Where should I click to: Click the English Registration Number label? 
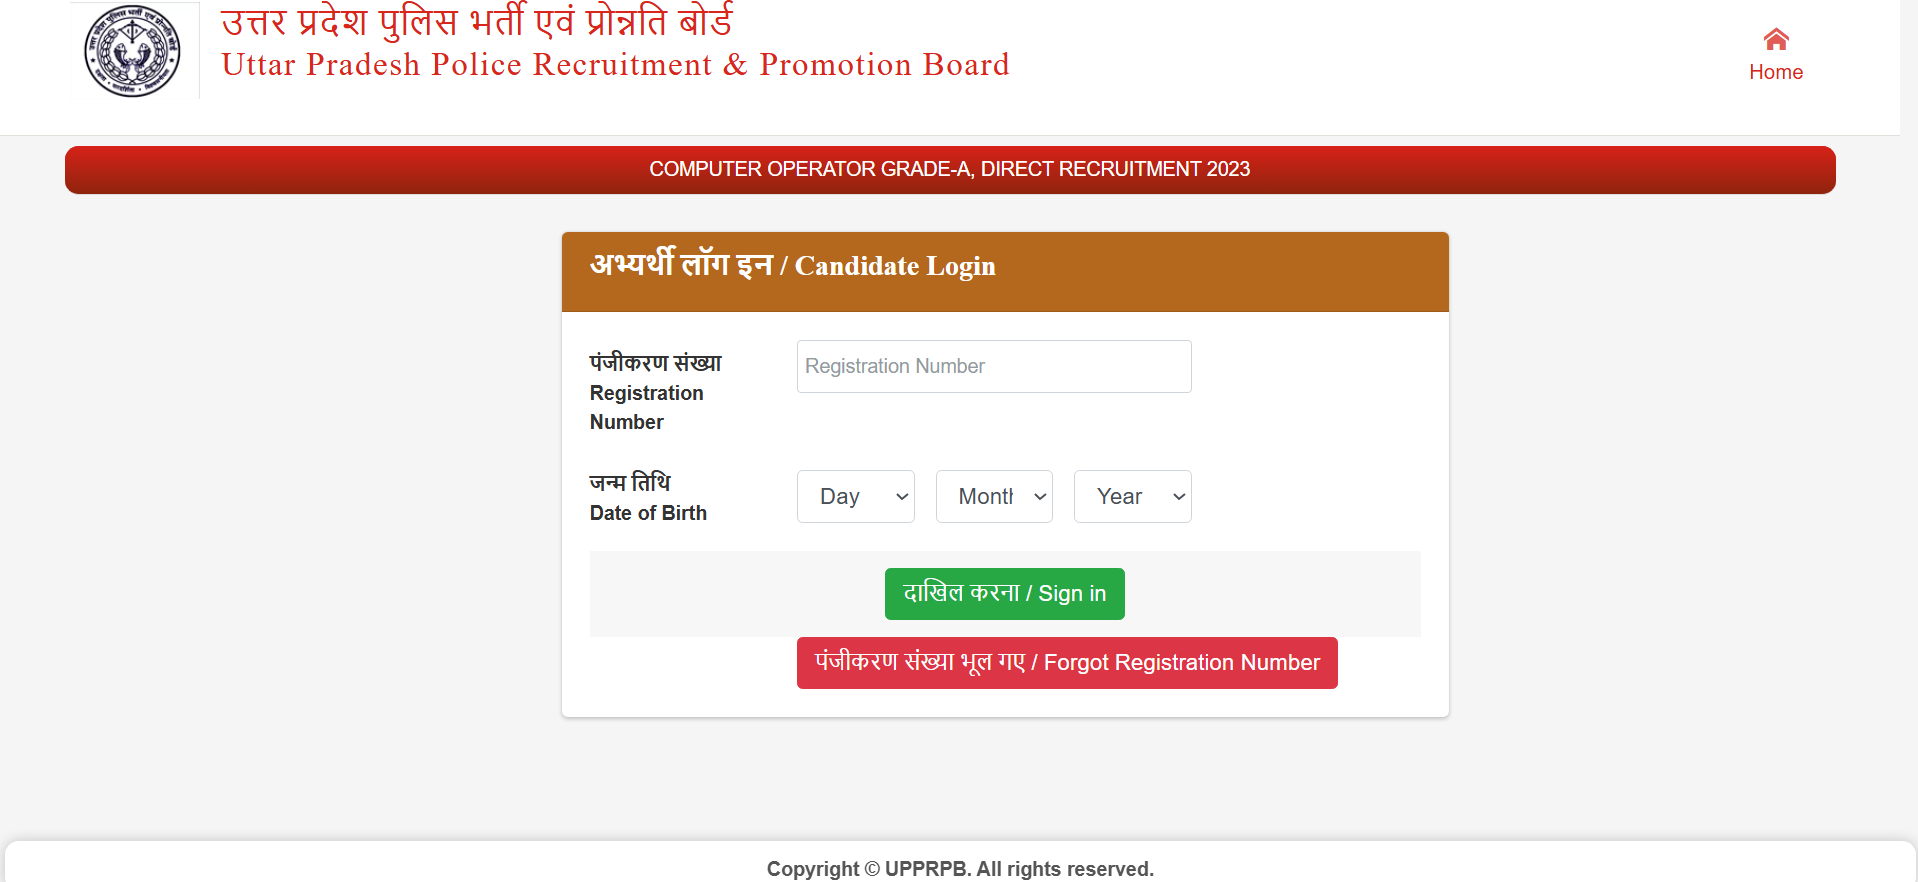point(646,407)
